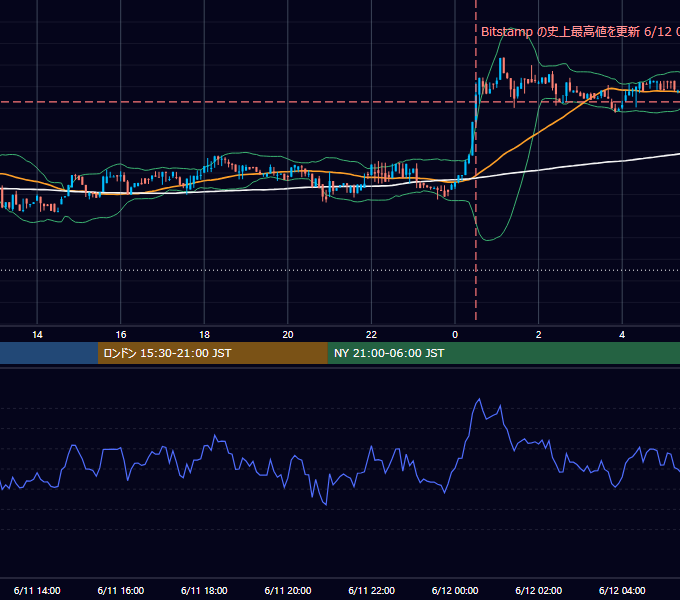Click the hour label 22 on the chart axis

[x=371, y=335]
